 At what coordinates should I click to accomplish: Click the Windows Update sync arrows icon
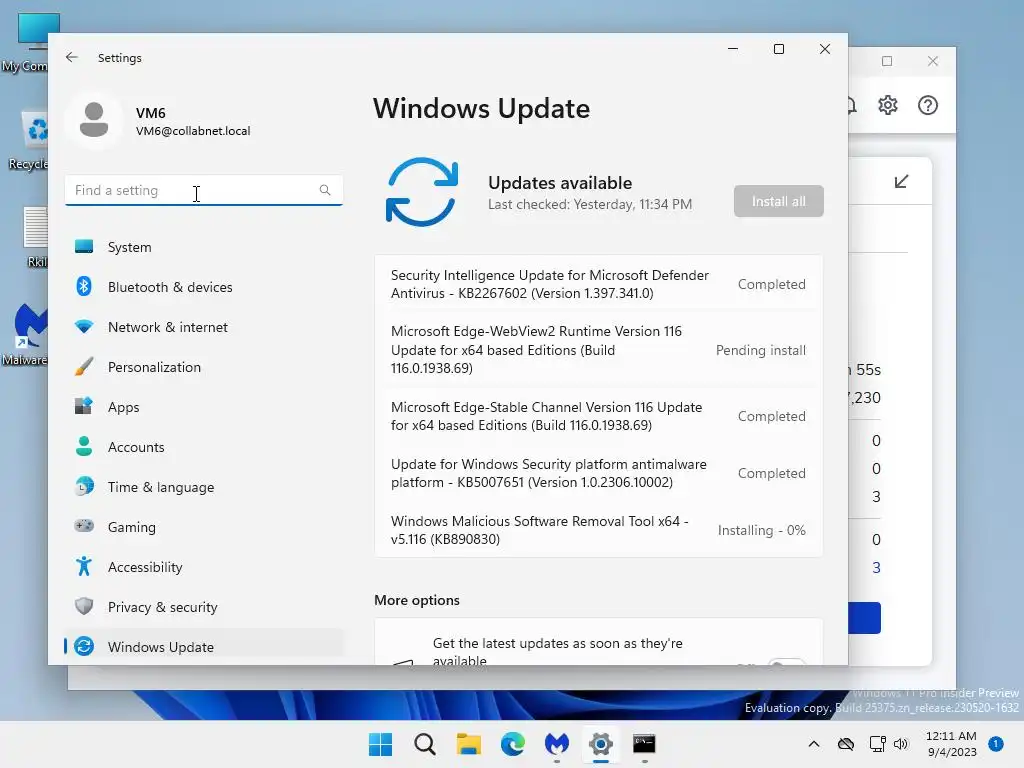422,192
